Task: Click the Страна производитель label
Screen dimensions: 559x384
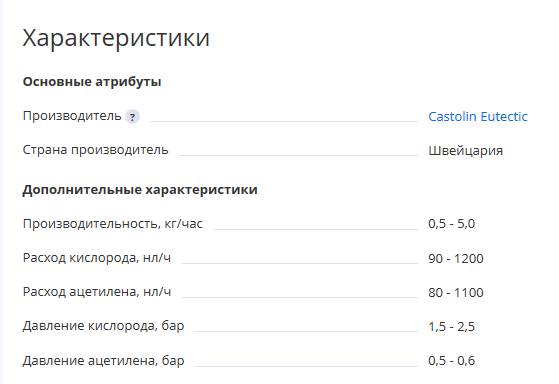Action: tap(96, 150)
